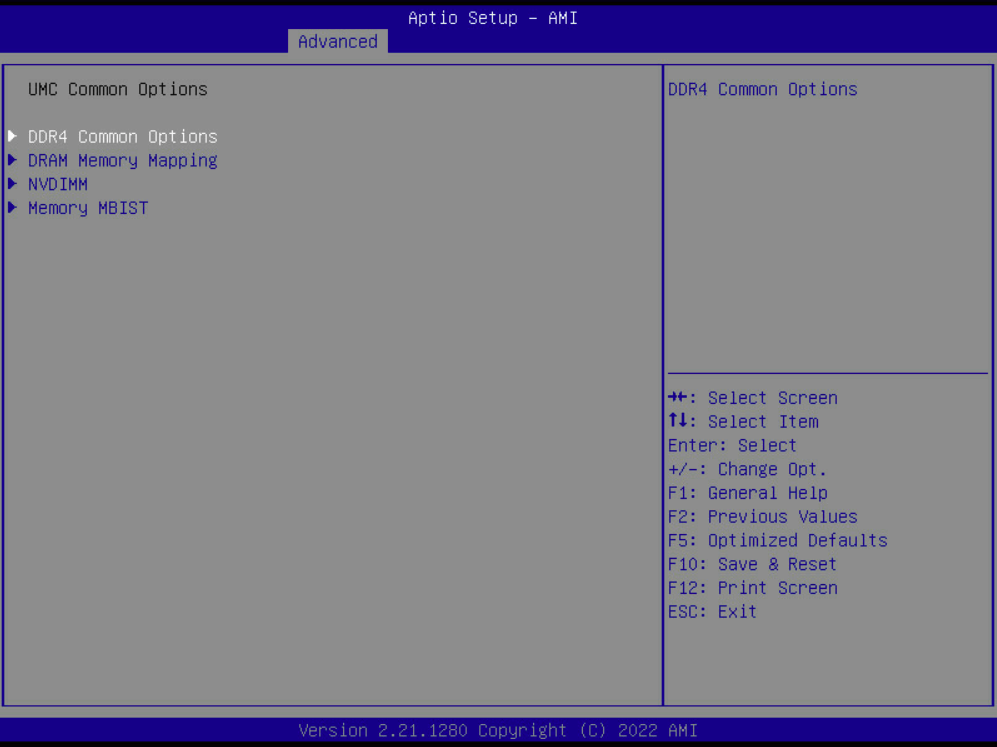Viewport: 997px width, 747px height.
Task: Click the F5: Optimized Defaults hint
Action: click(778, 540)
